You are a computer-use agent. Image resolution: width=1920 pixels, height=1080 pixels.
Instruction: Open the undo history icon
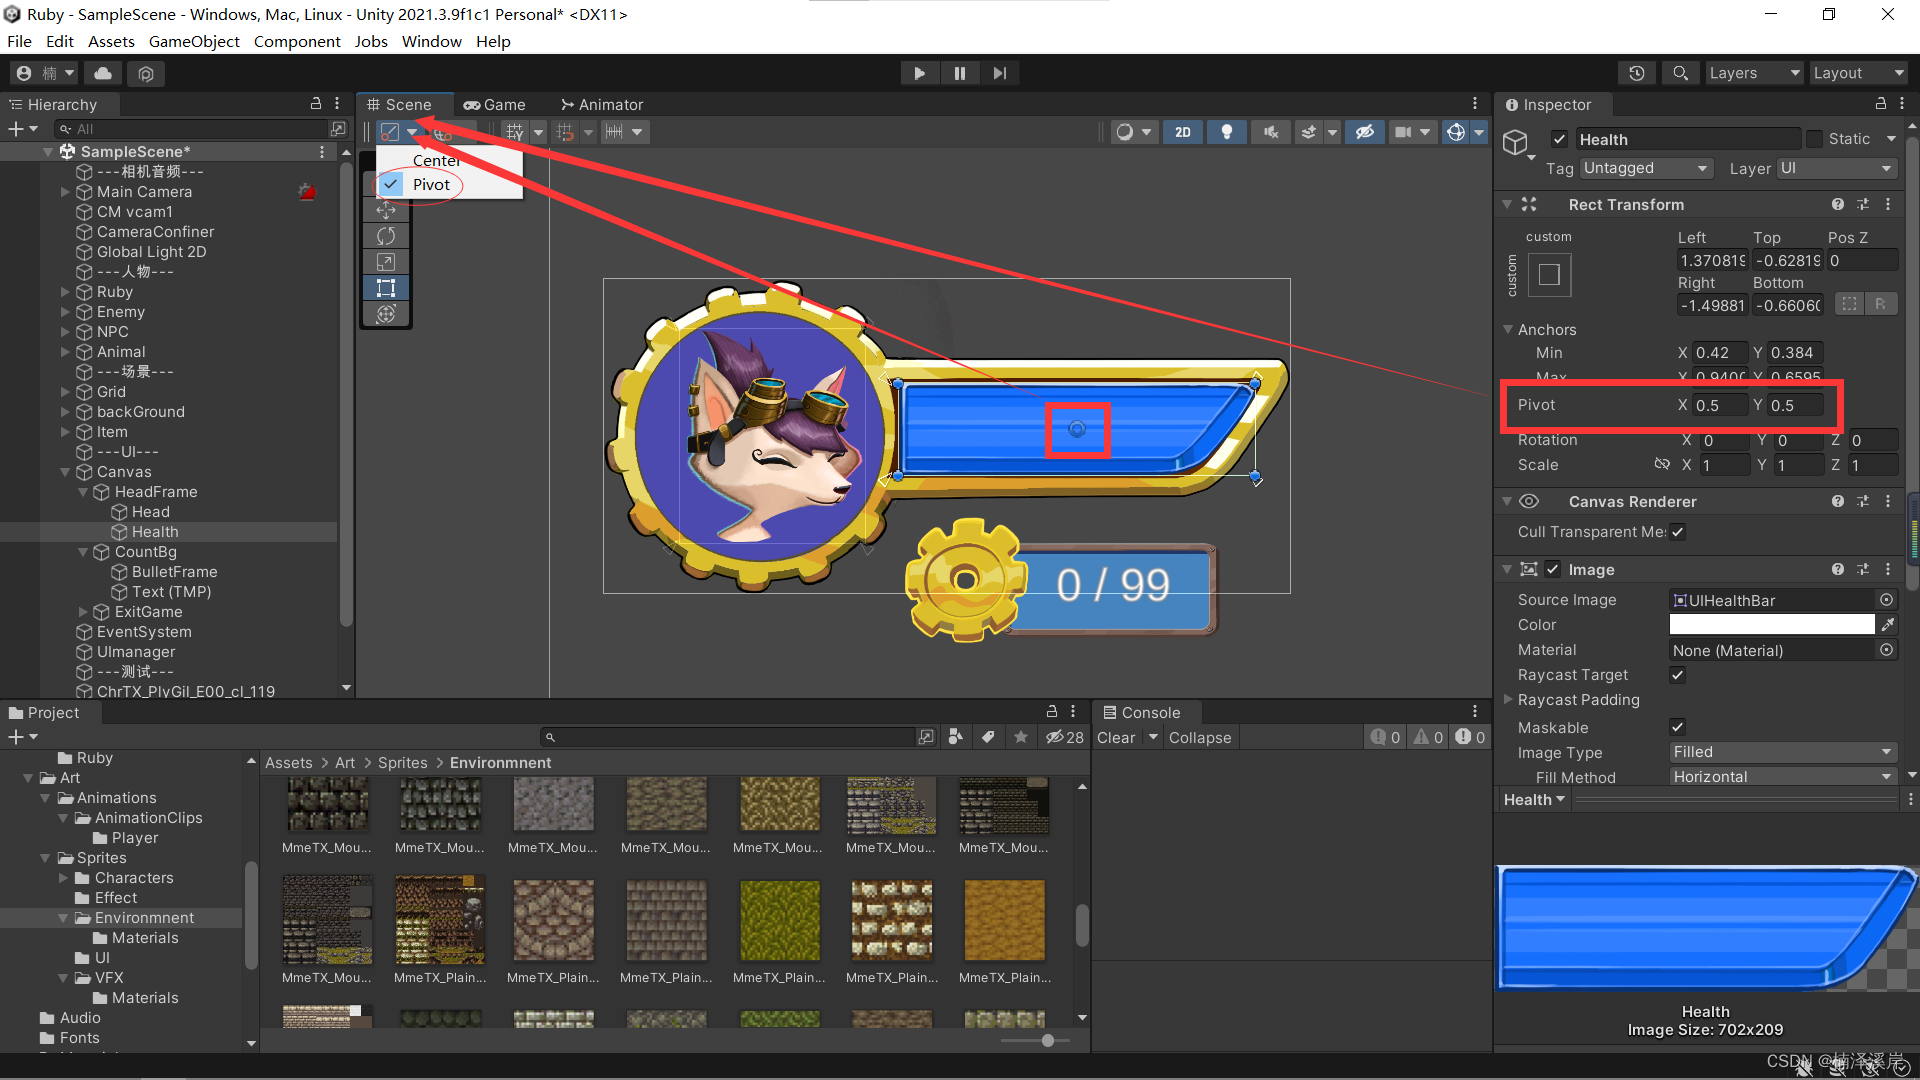[x=1636, y=73]
